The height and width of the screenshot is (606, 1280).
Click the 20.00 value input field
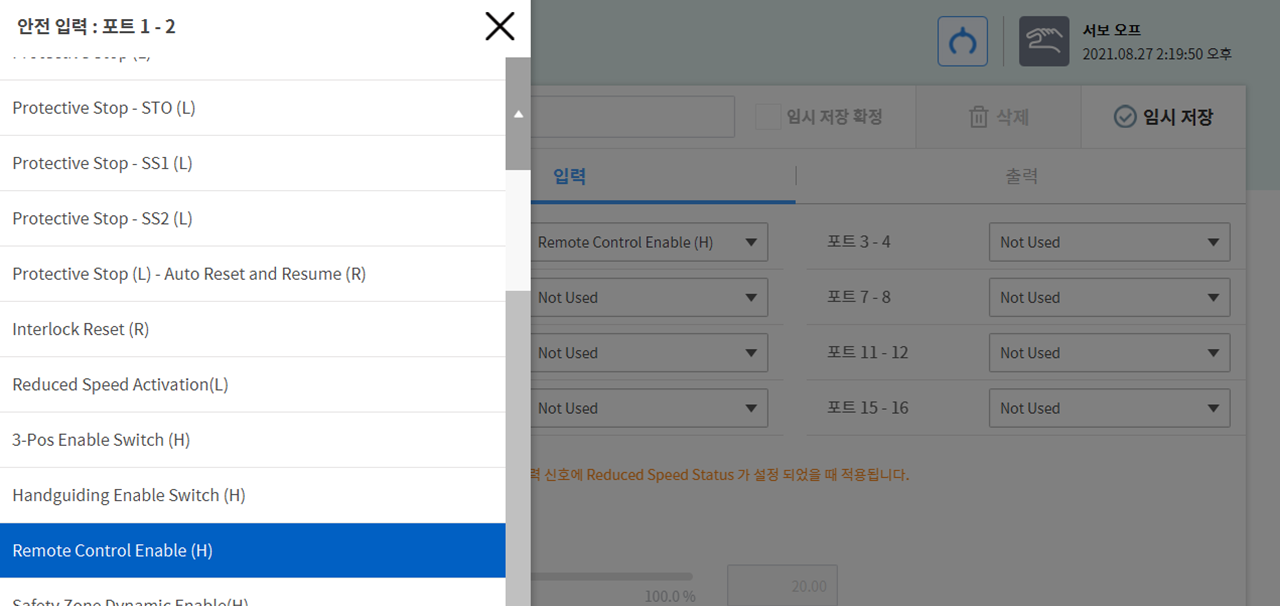click(x=782, y=586)
